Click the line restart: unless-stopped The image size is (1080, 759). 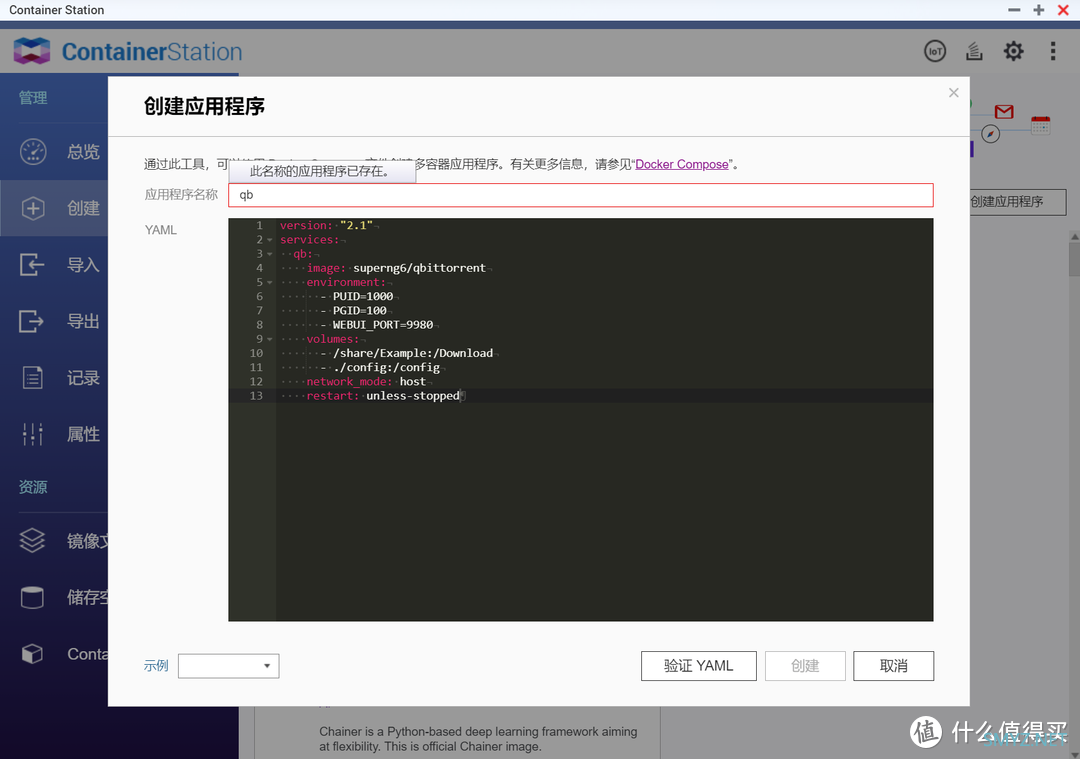(x=383, y=395)
